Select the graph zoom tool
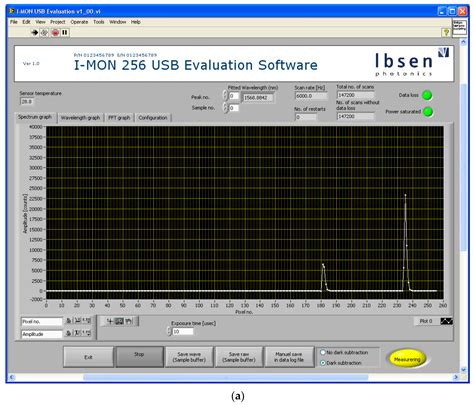The width and height of the screenshot is (474, 405). pyautogui.click(x=119, y=321)
